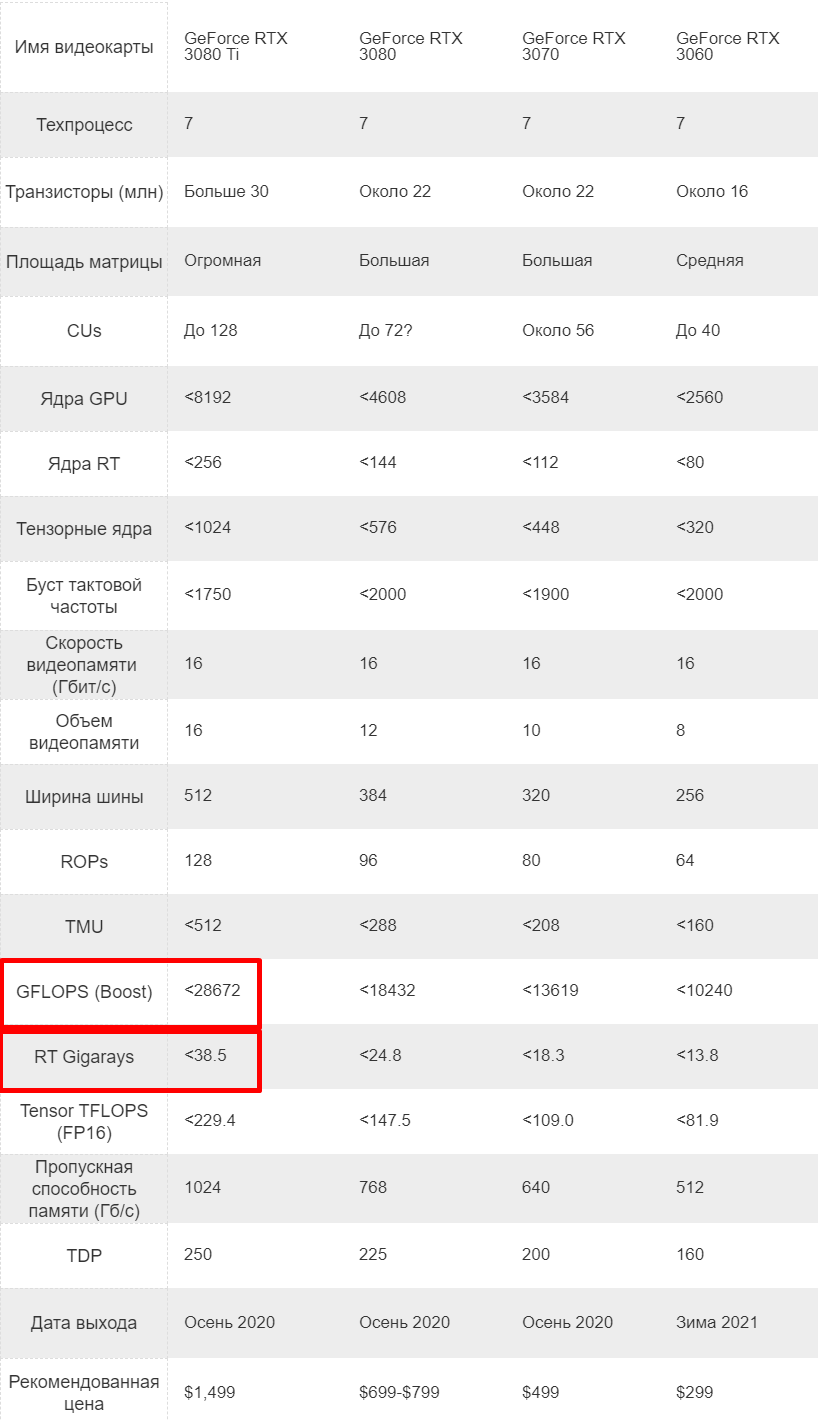Select the "RT Gigarays" row label
Viewport: 823px width, 1421px height.
coord(84,1057)
